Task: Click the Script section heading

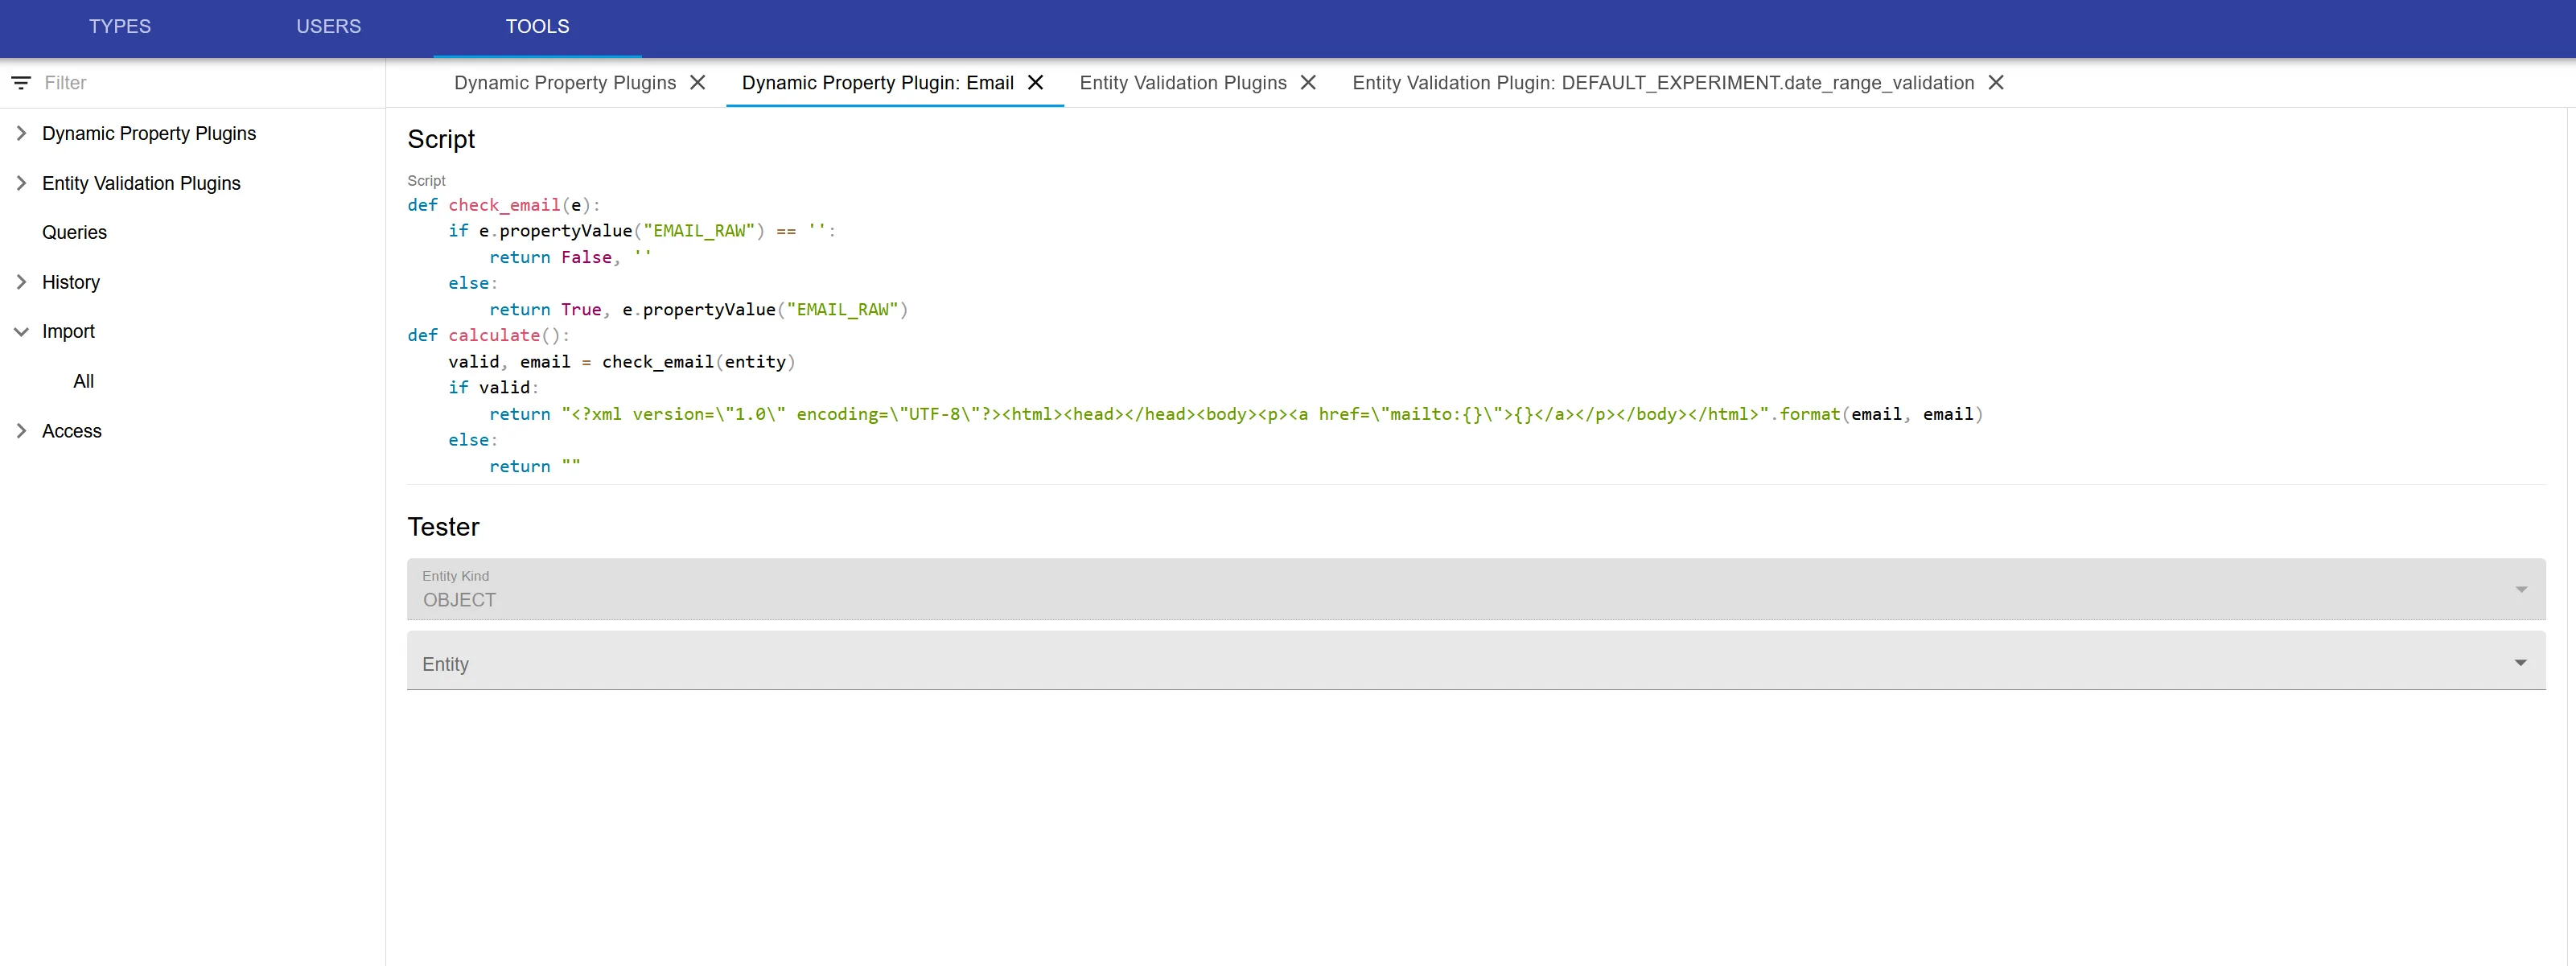Action: pyautogui.click(x=441, y=140)
